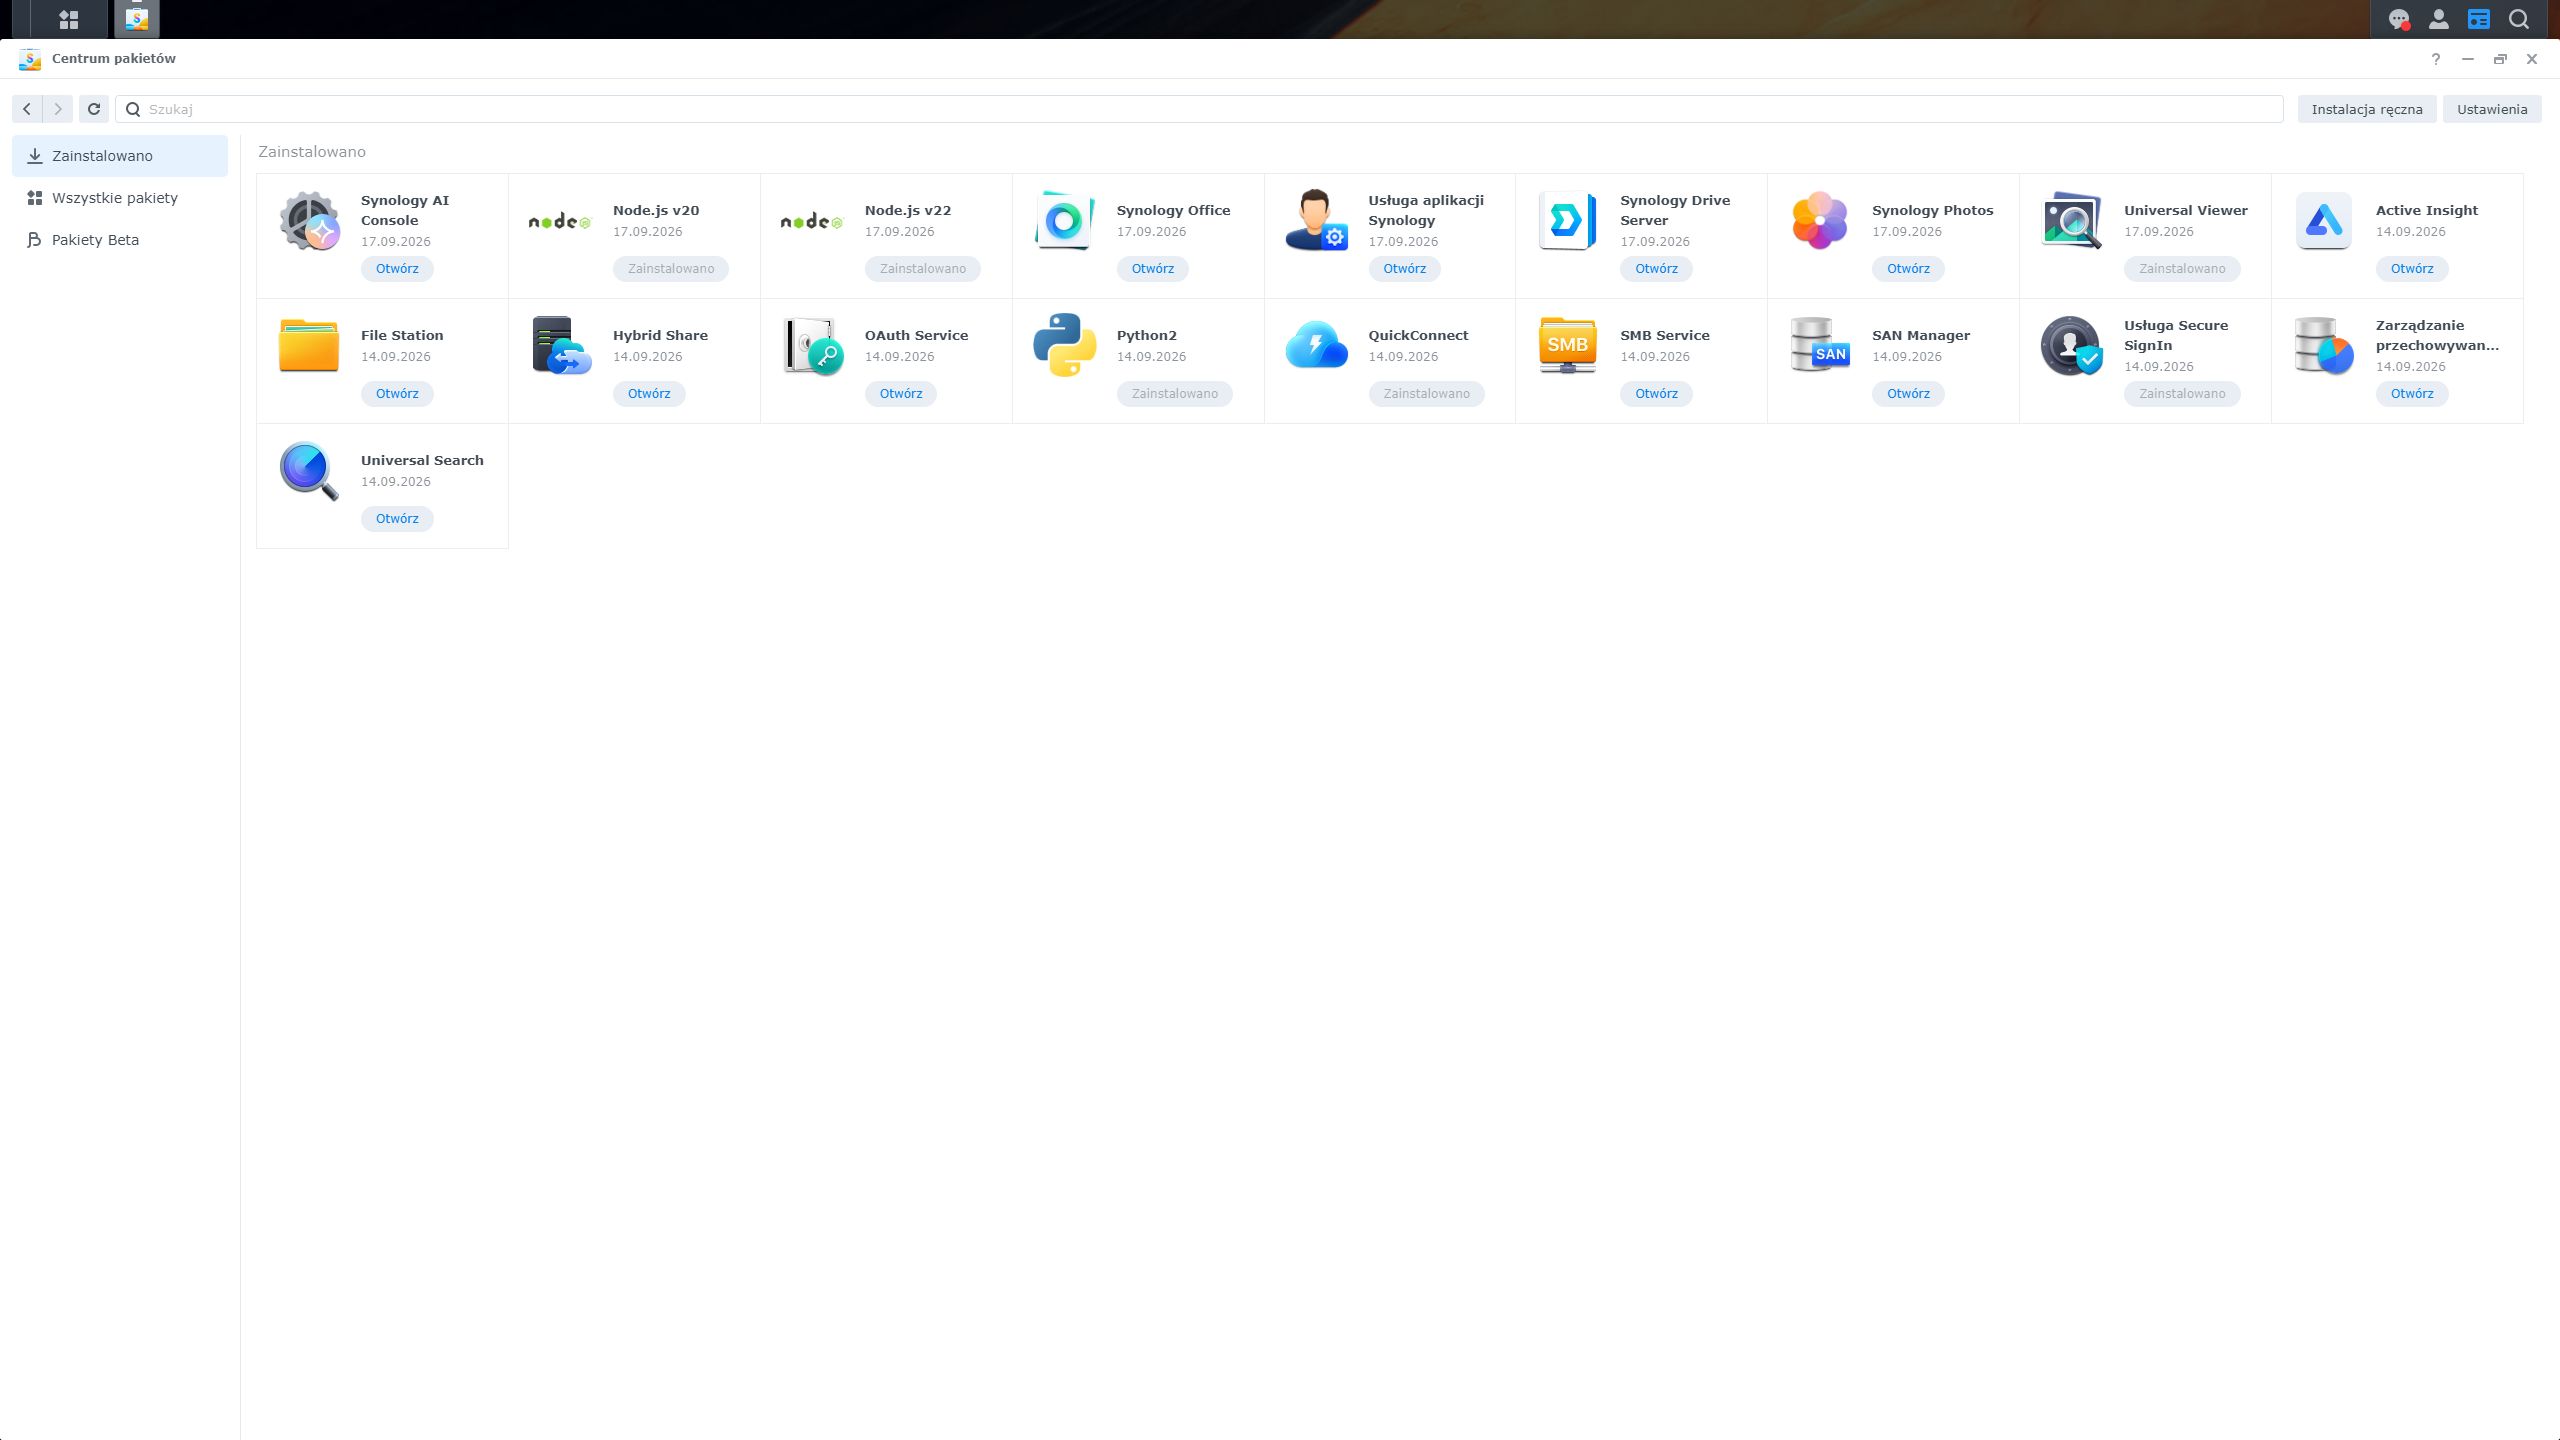
Task: Select the Zainstalowano sidebar tab
Action: point(120,156)
